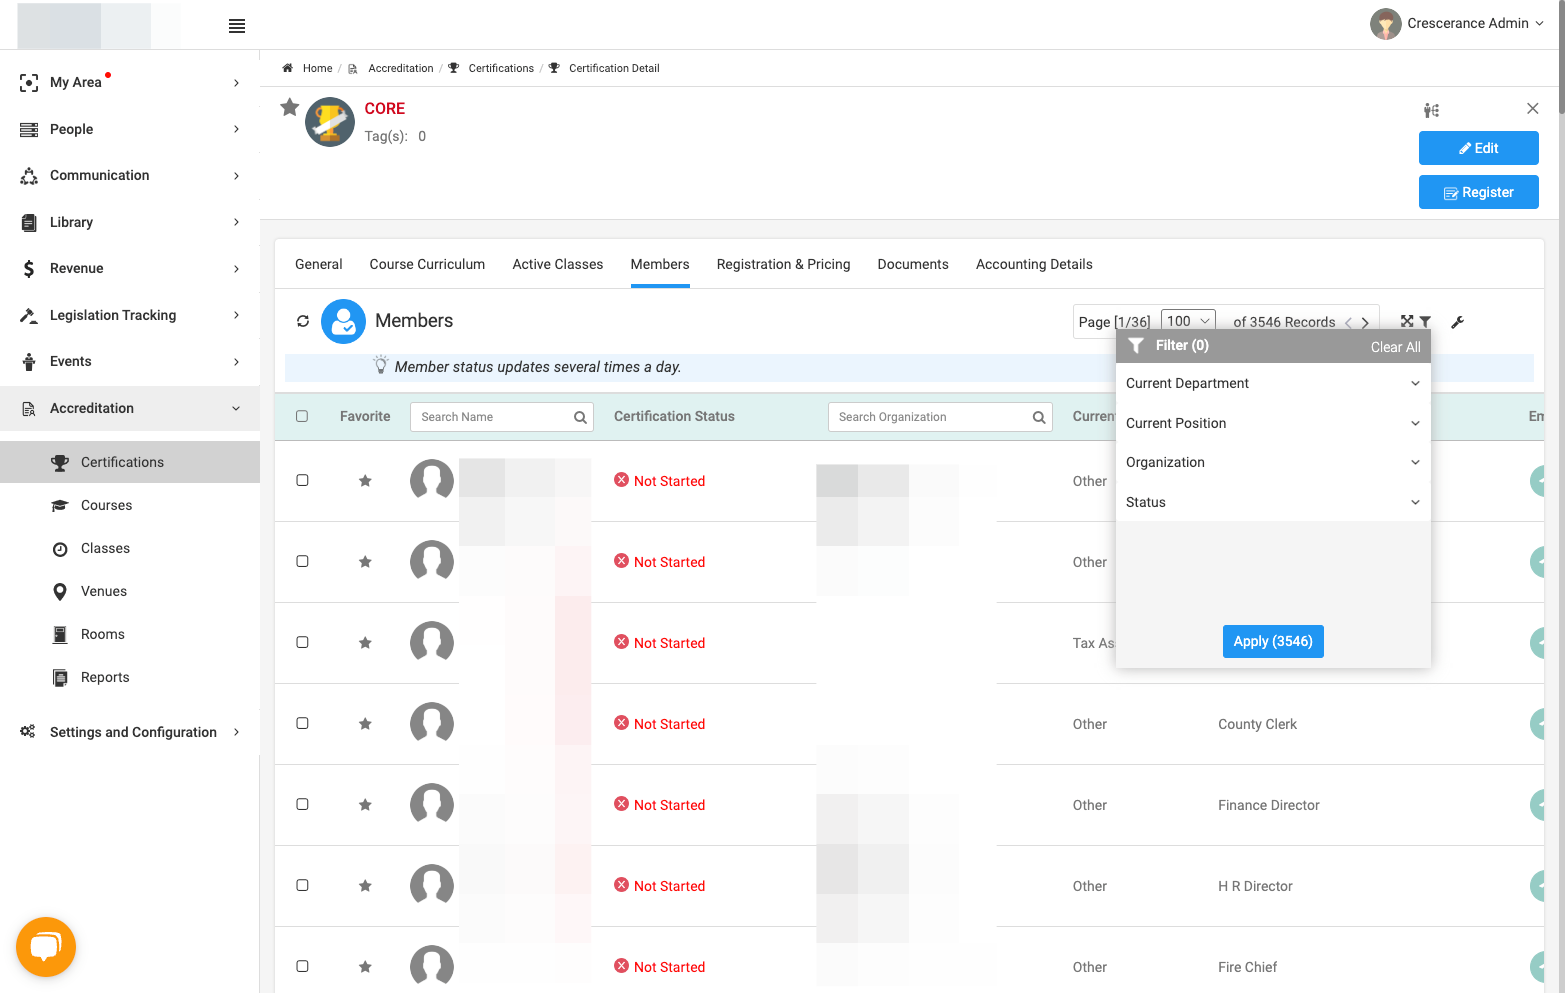Favorite the CORE certification star
Image resolution: width=1565 pixels, height=993 pixels.
[290, 107]
